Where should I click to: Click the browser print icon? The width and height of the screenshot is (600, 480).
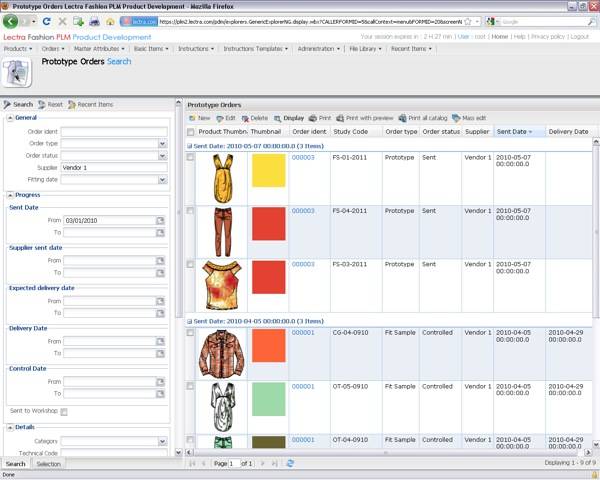(x=94, y=22)
